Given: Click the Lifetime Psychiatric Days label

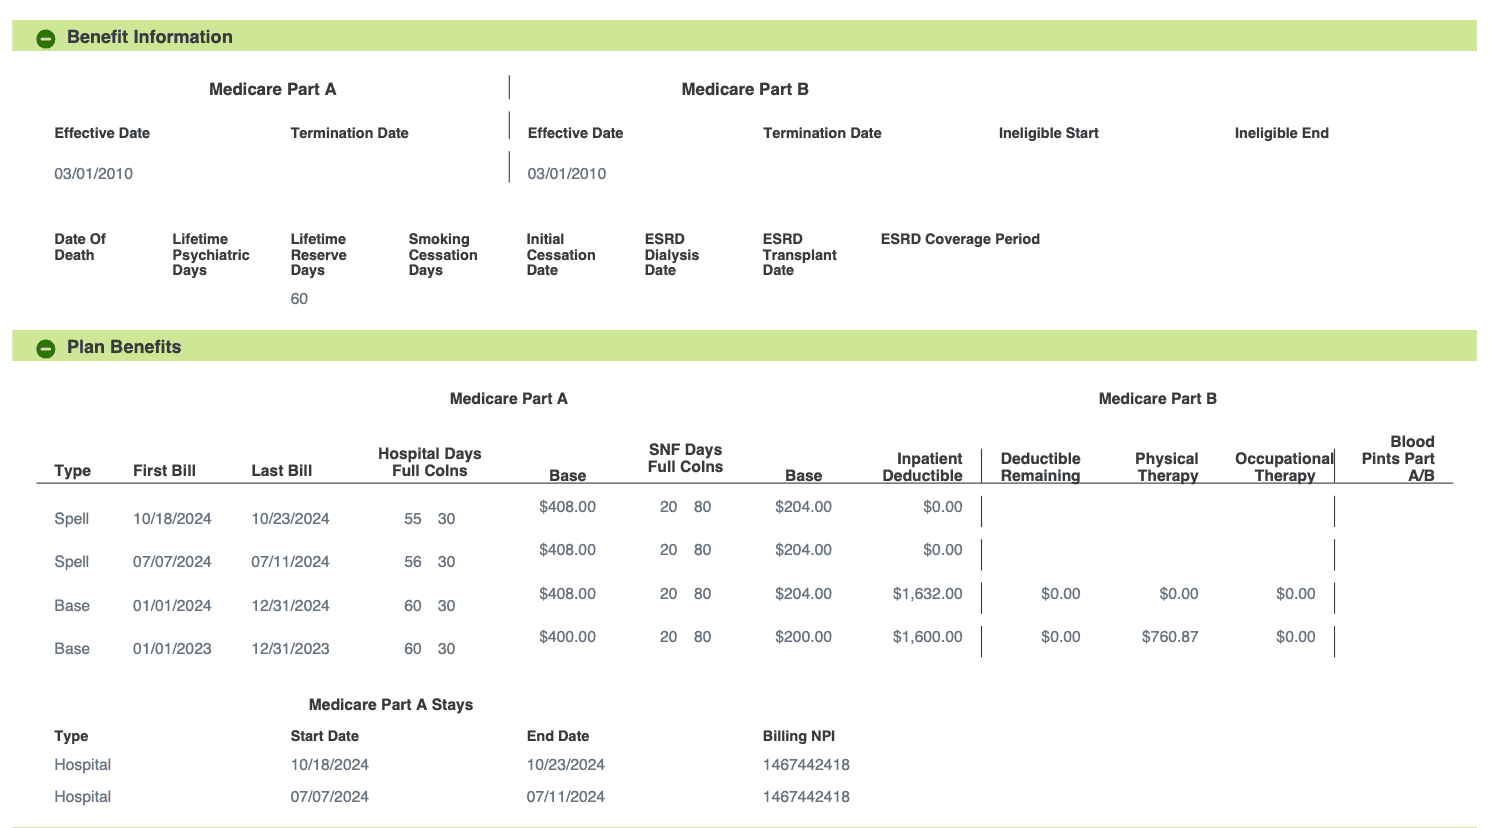Looking at the screenshot, I should tap(211, 255).
